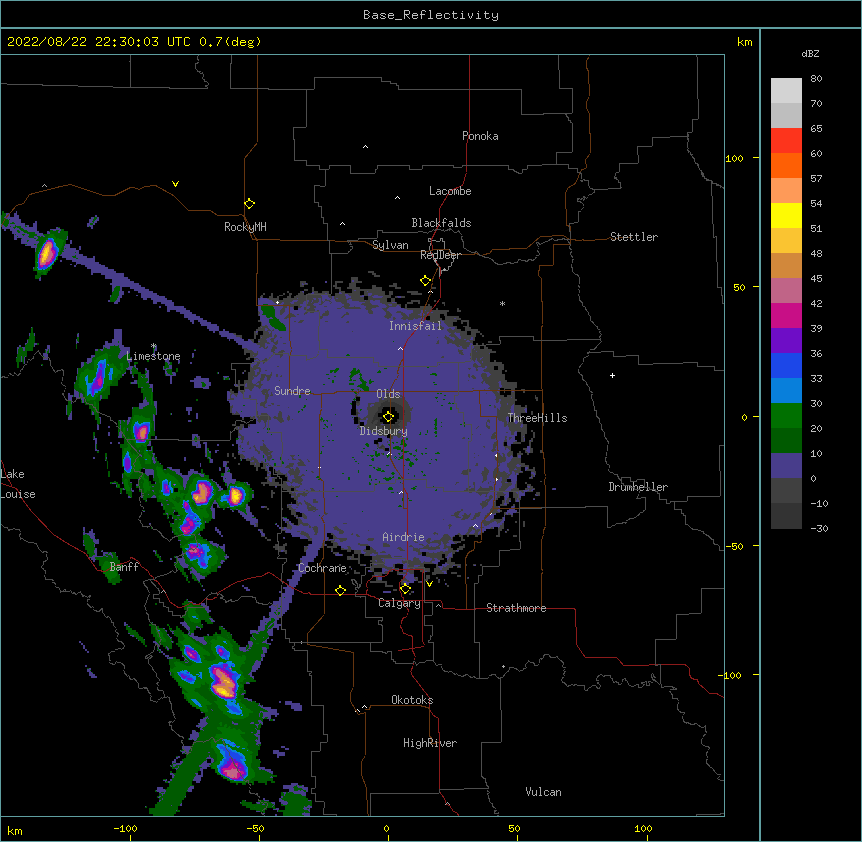Screen dimensions: 862x842
Task: Select the Lacombe city label
Action: 450,191
